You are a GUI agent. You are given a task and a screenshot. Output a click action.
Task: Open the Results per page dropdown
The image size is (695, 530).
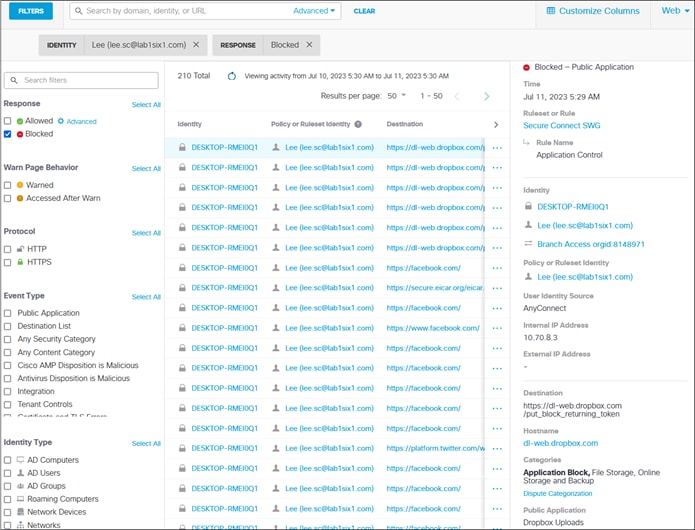pos(397,96)
